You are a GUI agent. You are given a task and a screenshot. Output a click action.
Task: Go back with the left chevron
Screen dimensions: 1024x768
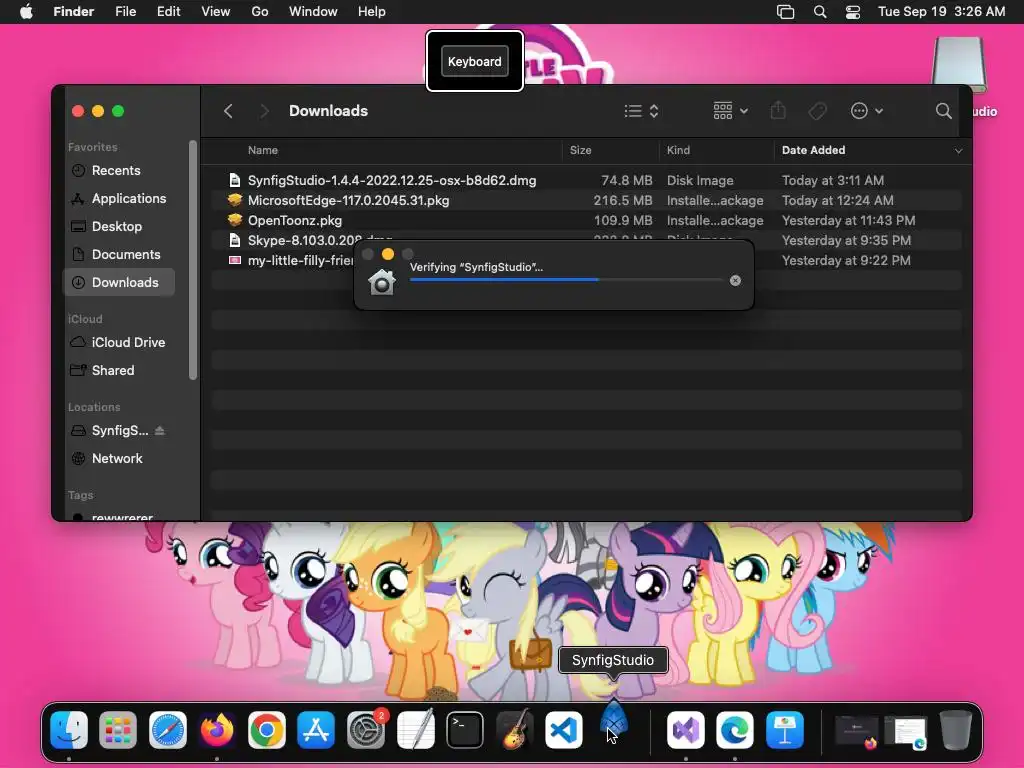(x=228, y=111)
